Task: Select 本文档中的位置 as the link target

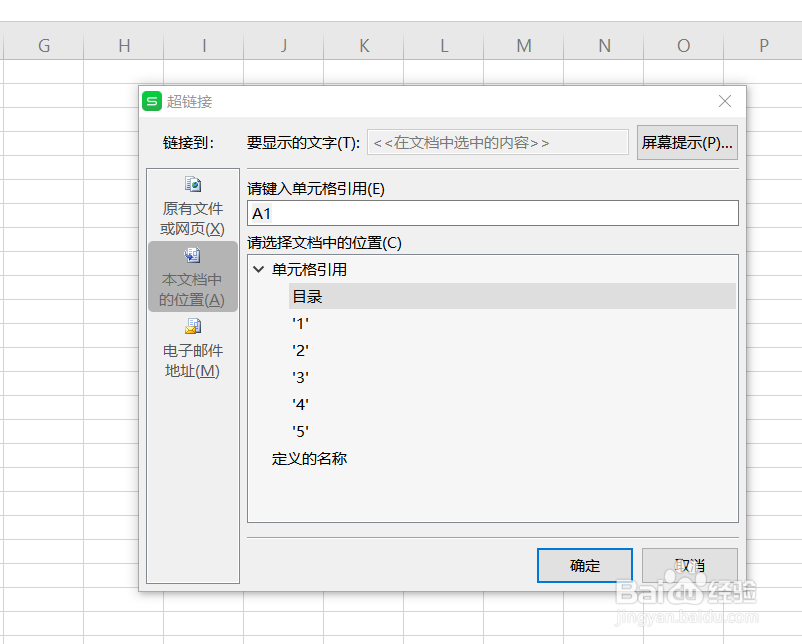Action: coord(191,277)
